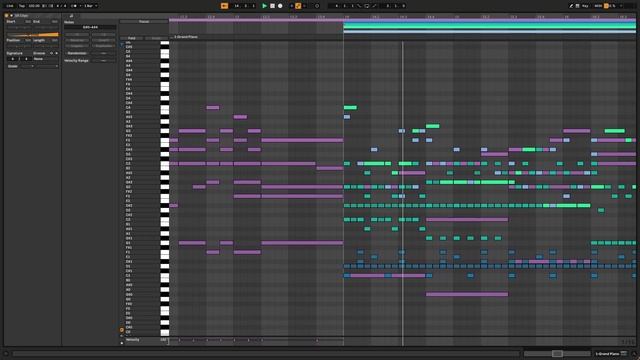The width and height of the screenshot is (640, 360).
Task: Toggle Draw Mode pencil icon
Action: [571, 6]
